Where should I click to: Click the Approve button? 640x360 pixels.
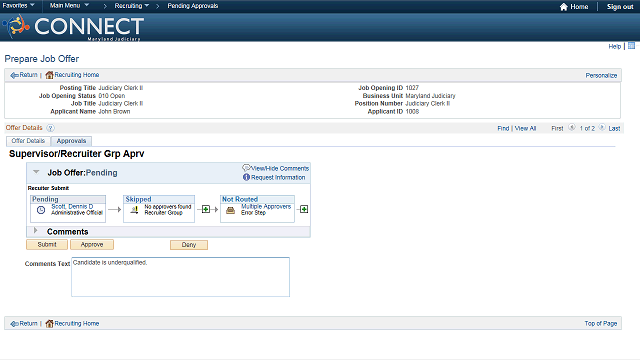pyautogui.click(x=92, y=244)
